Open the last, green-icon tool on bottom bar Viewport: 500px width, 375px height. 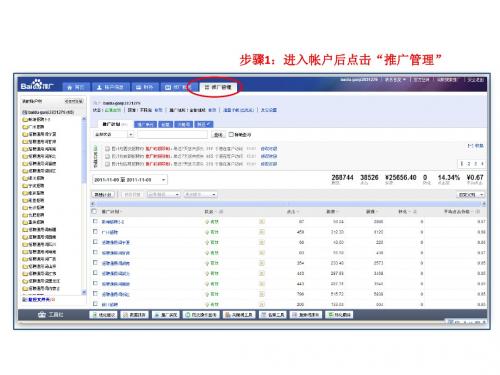[339, 315]
